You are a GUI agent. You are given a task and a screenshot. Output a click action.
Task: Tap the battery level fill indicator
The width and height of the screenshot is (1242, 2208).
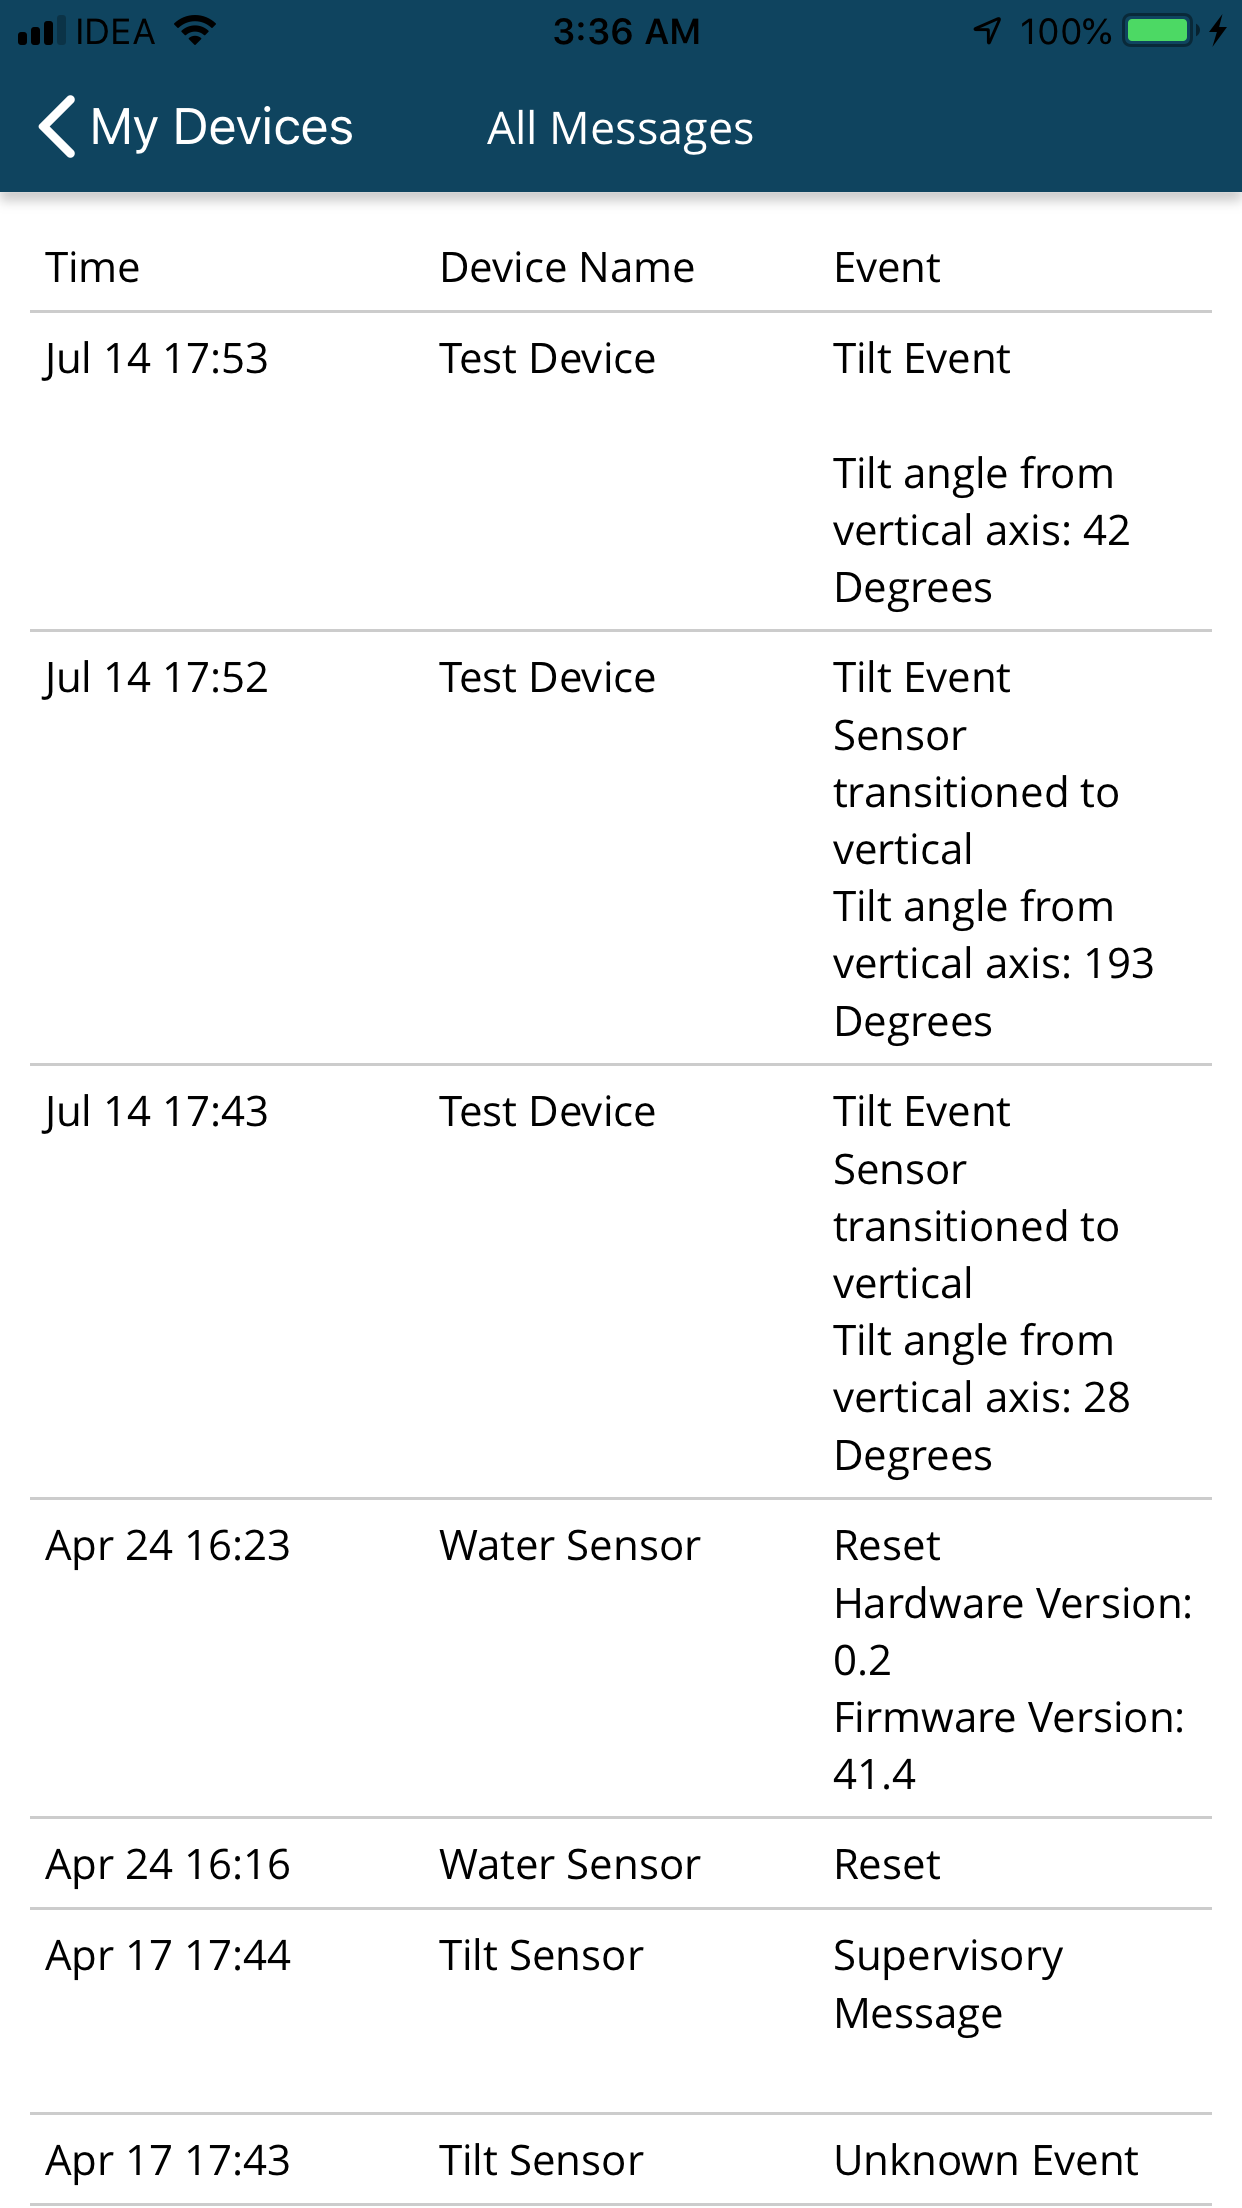pyautogui.click(x=1158, y=30)
